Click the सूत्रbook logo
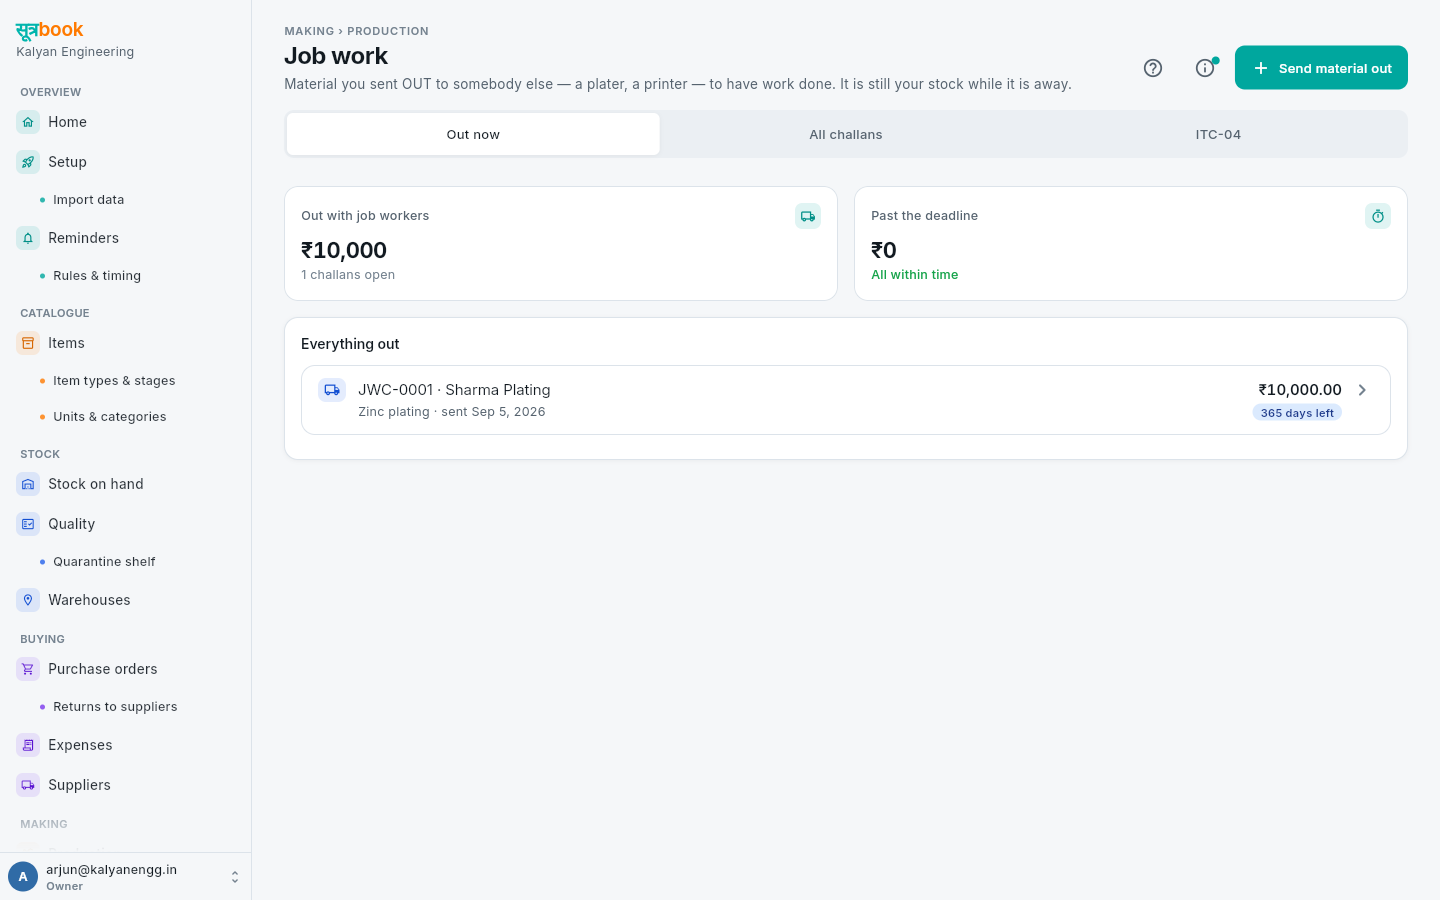Screen dimensions: 1440x900 (x=50, y=30)
